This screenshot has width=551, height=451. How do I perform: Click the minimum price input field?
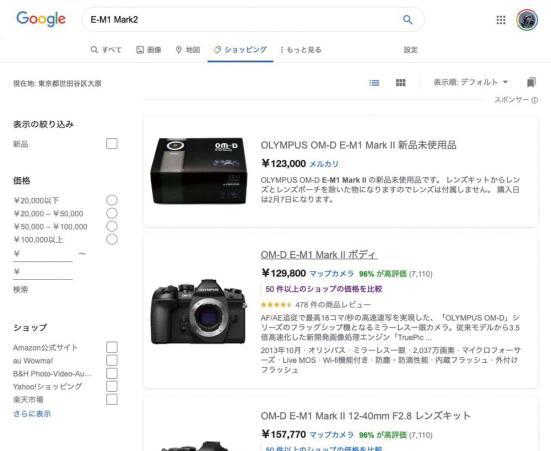coord(43,255)
